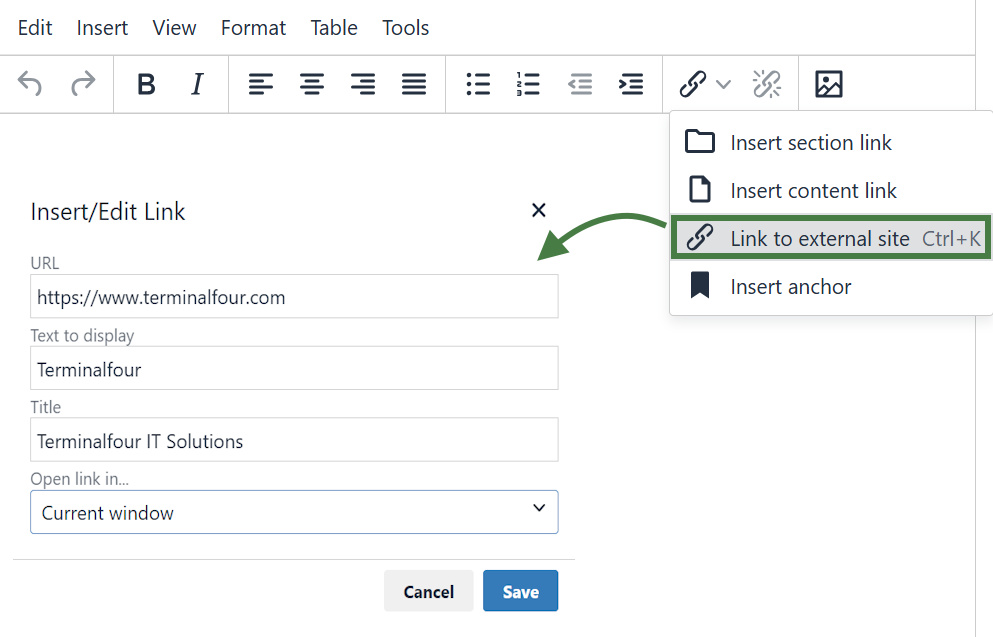
Task: Open the Table menu
Action: click(334, 28)
